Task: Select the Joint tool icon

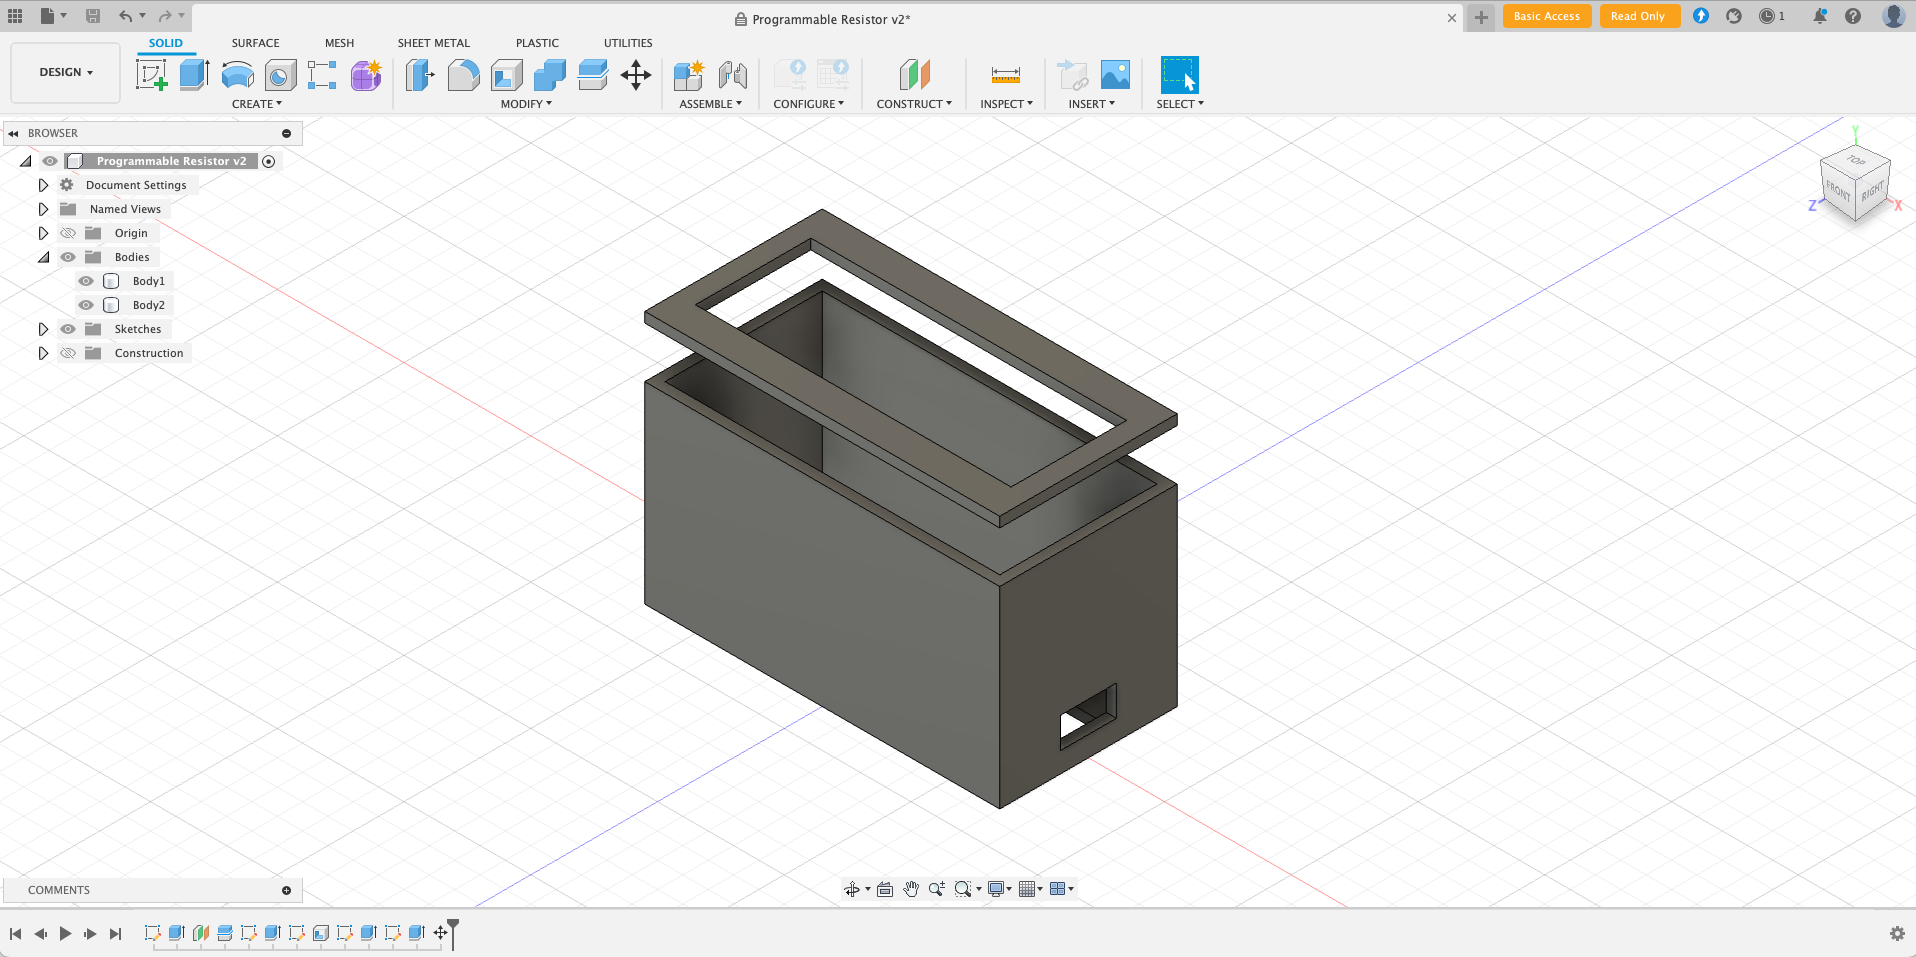Action: pos(733,75)
